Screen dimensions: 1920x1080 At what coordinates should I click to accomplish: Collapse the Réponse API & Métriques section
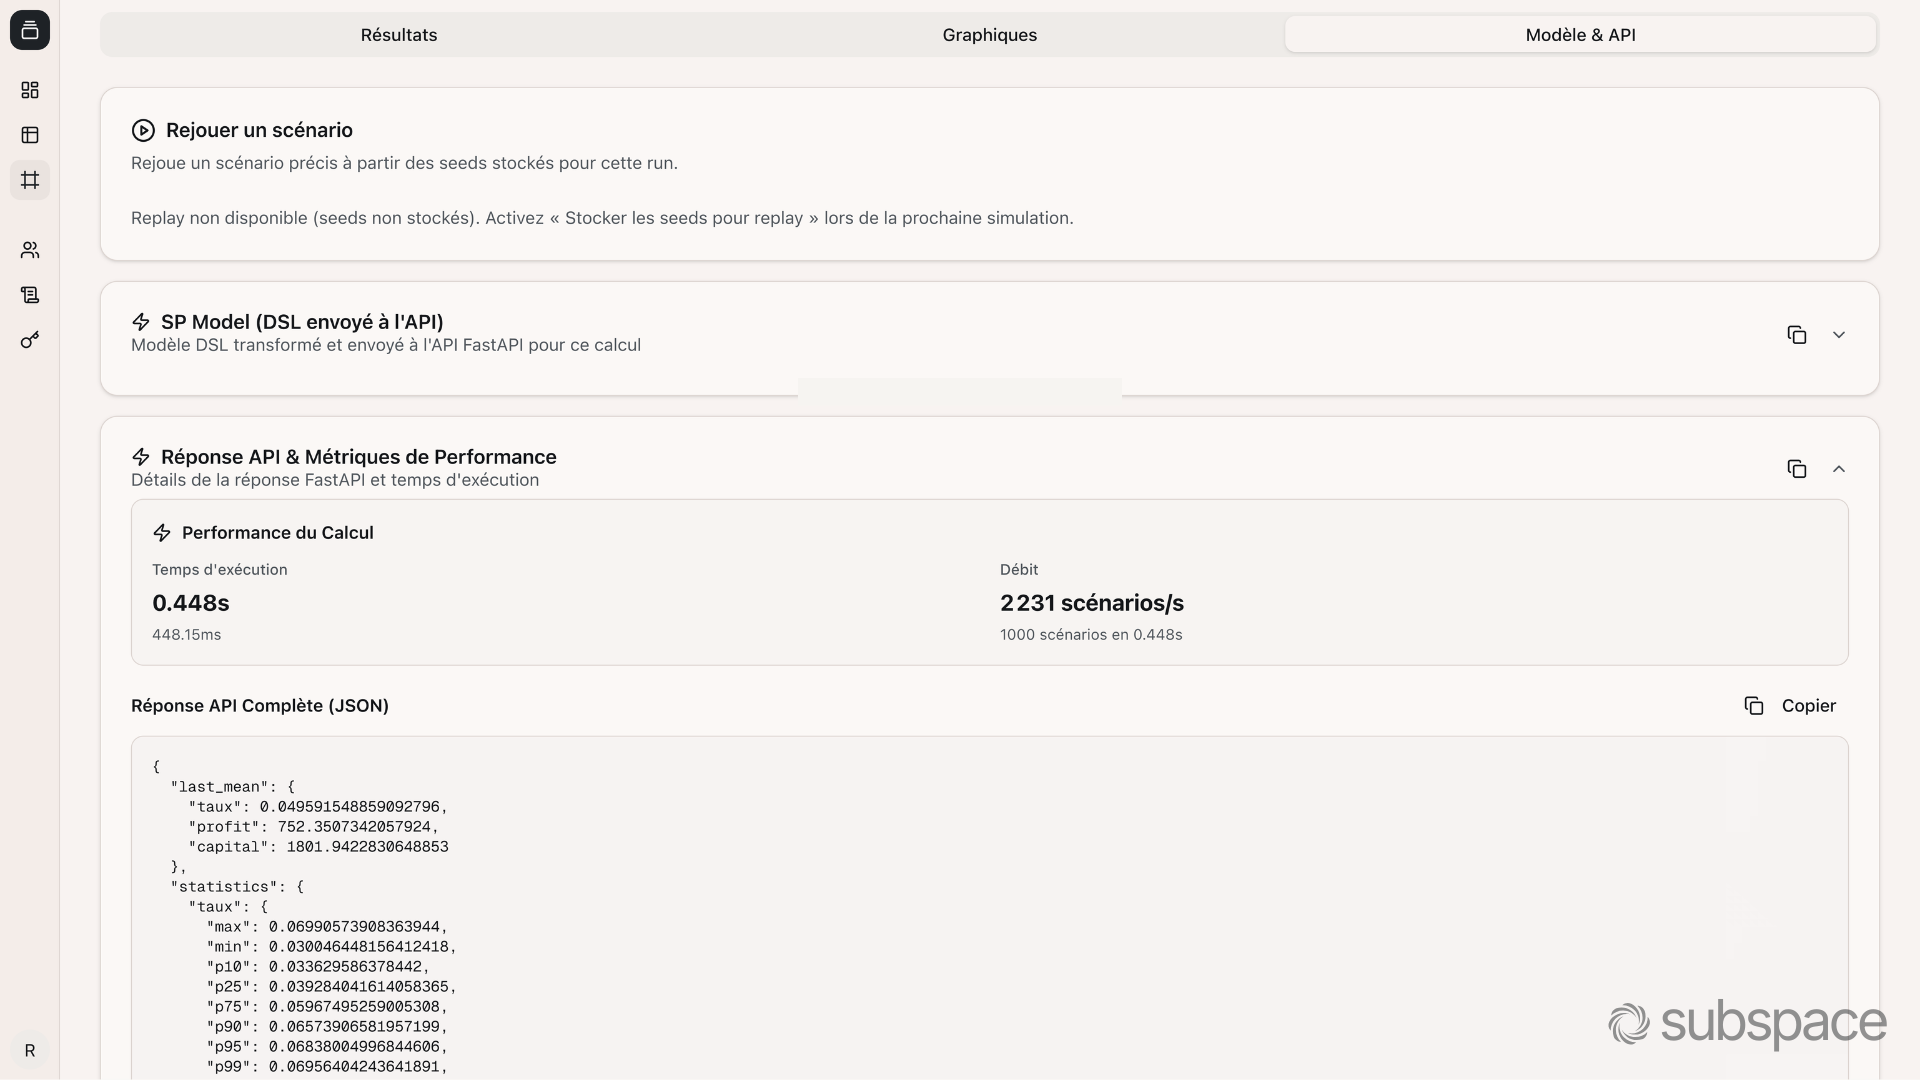coord(1840,468)
